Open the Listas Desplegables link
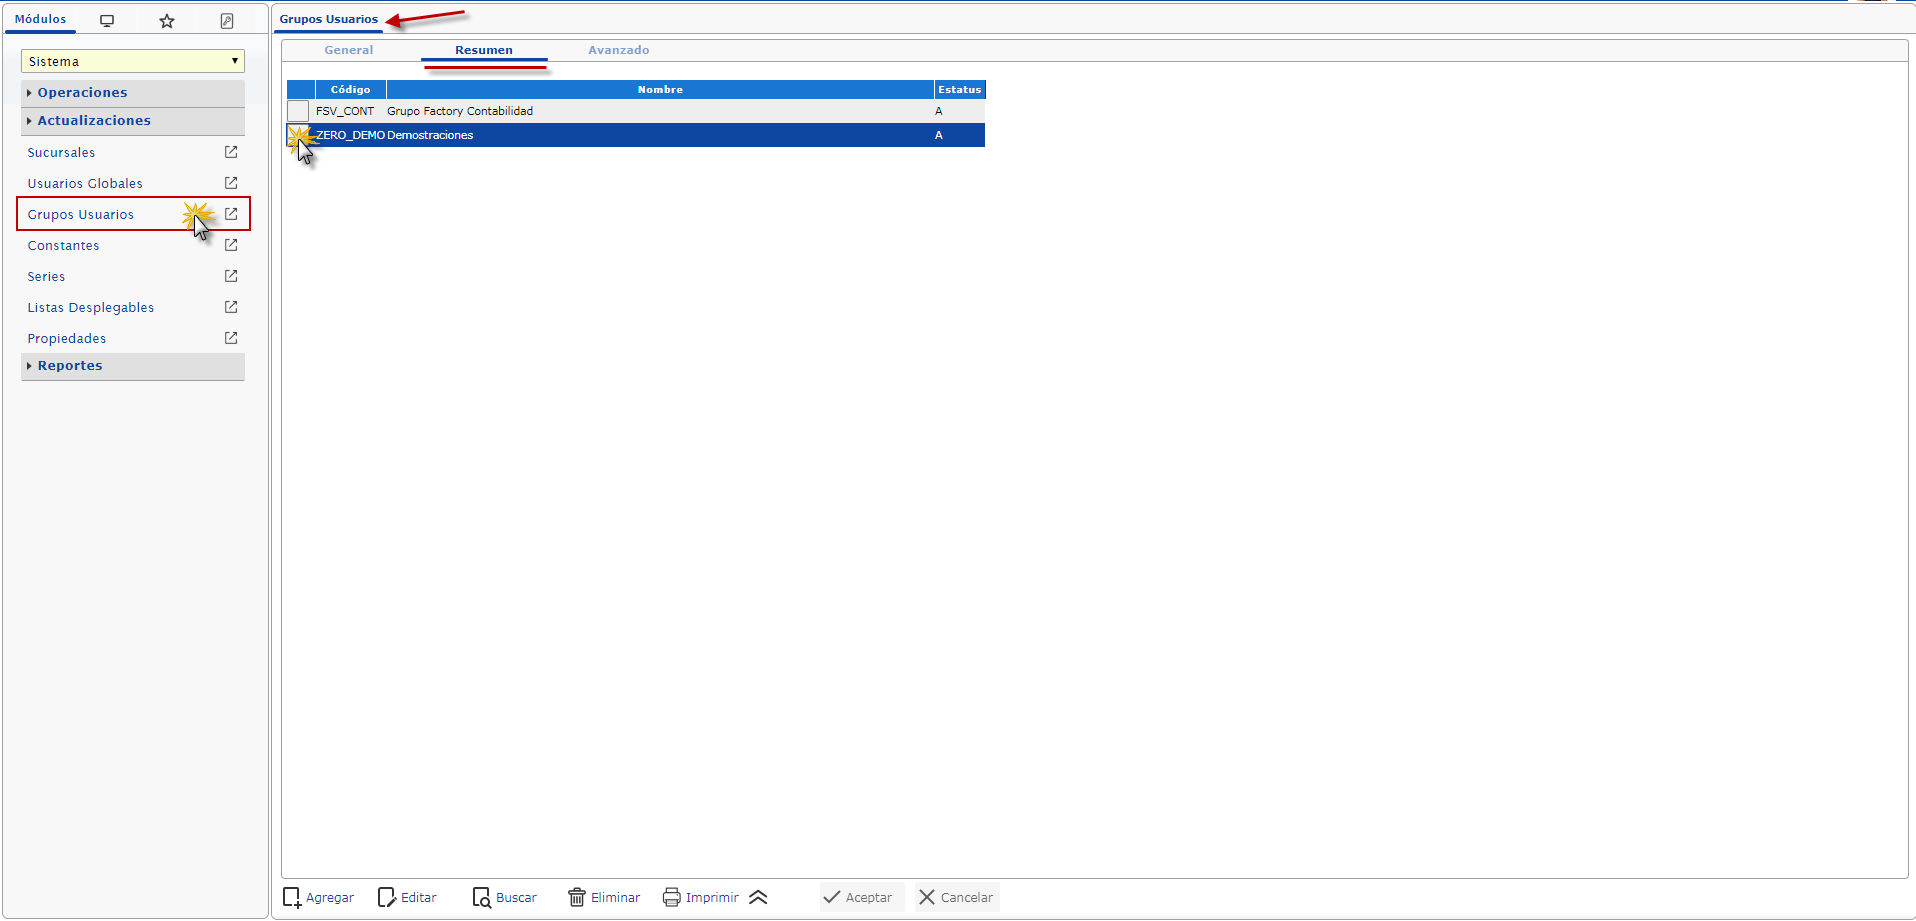This screenshot has height=921, width=1916. click(91, 308)
